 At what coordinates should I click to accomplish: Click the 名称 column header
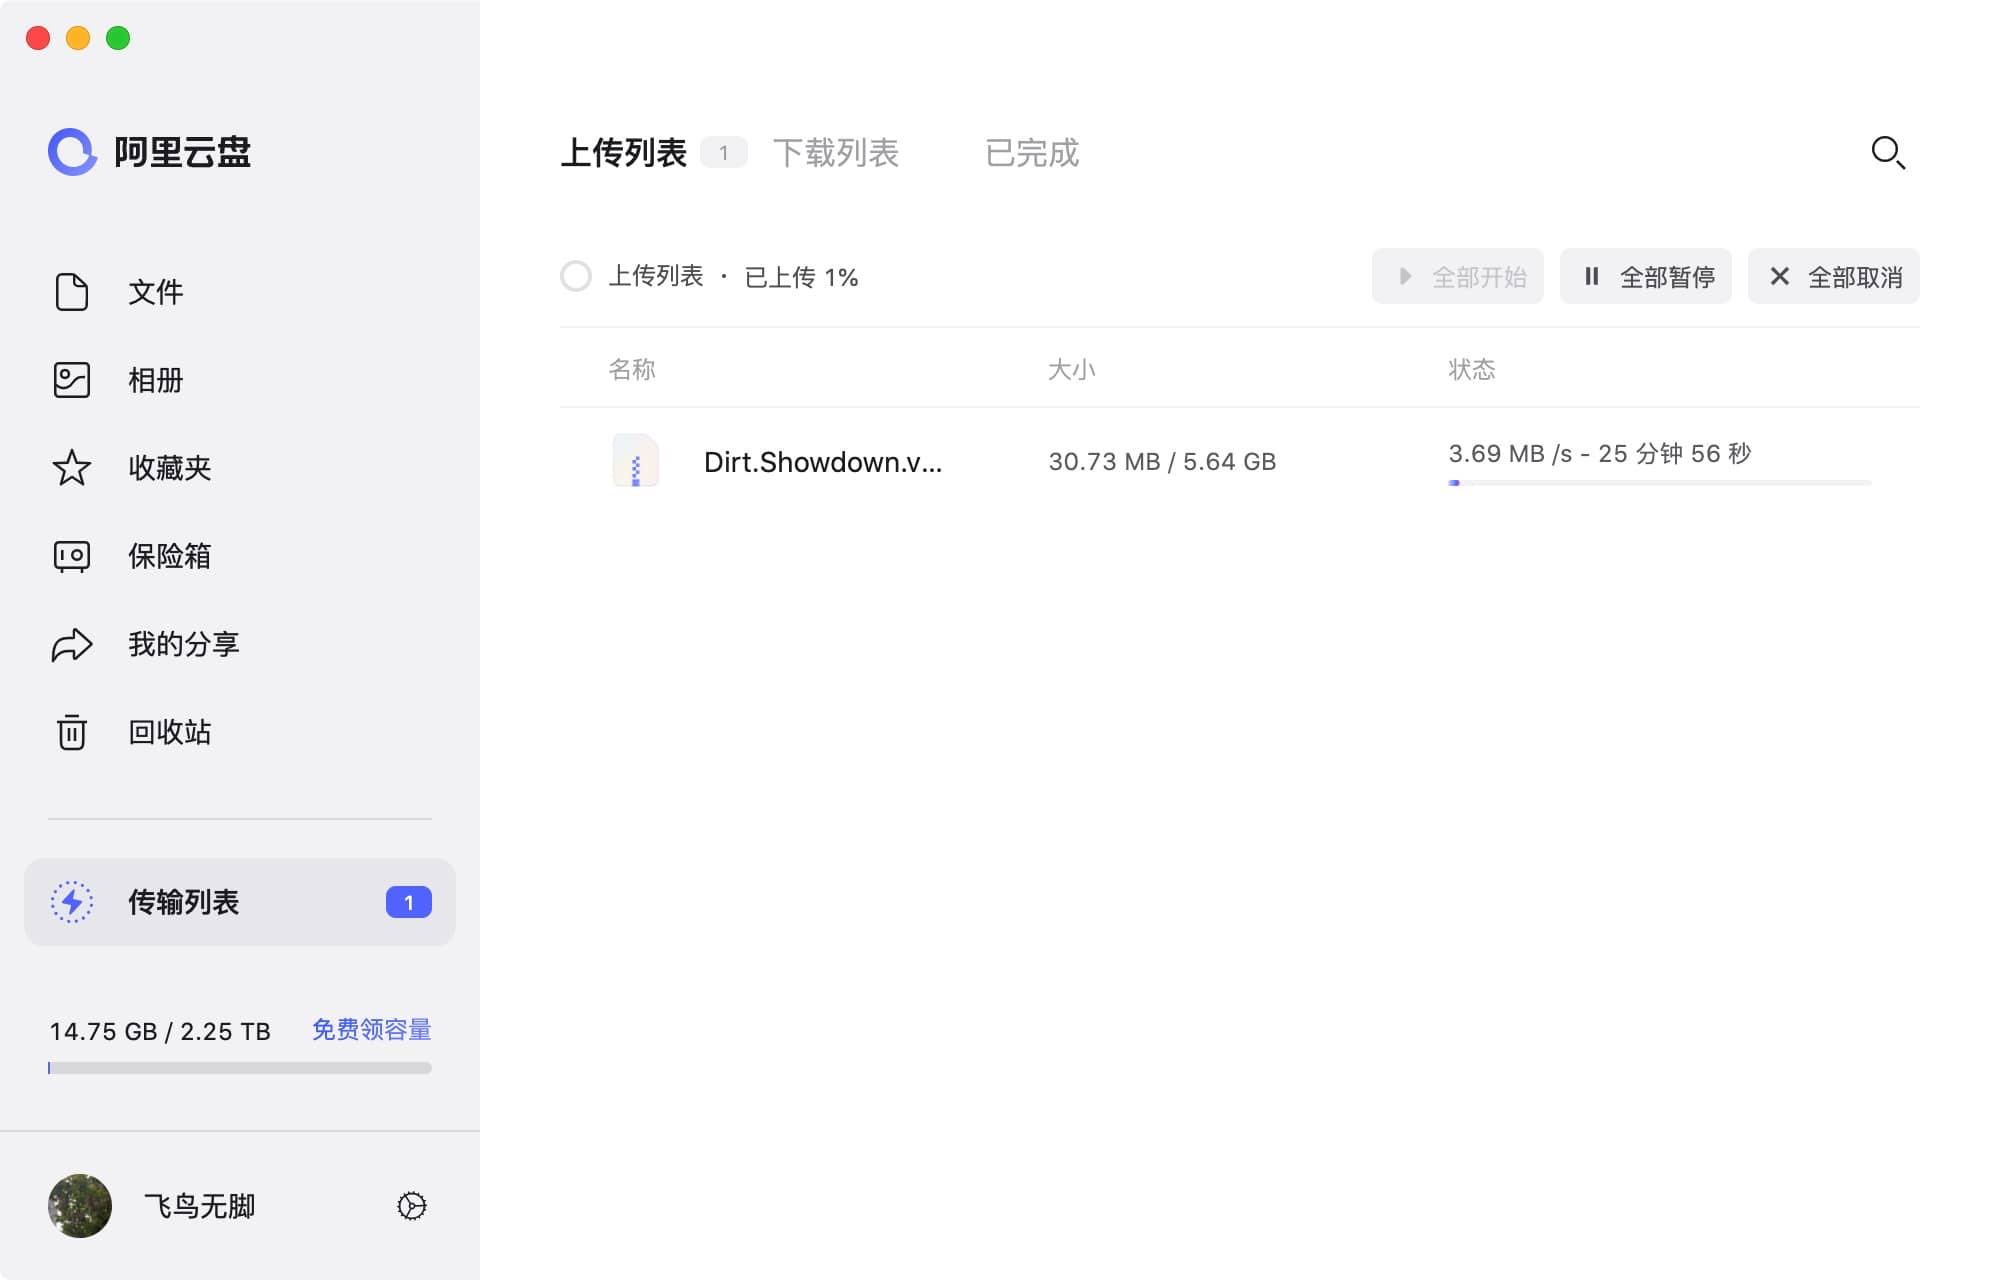[x=632, y=370]
